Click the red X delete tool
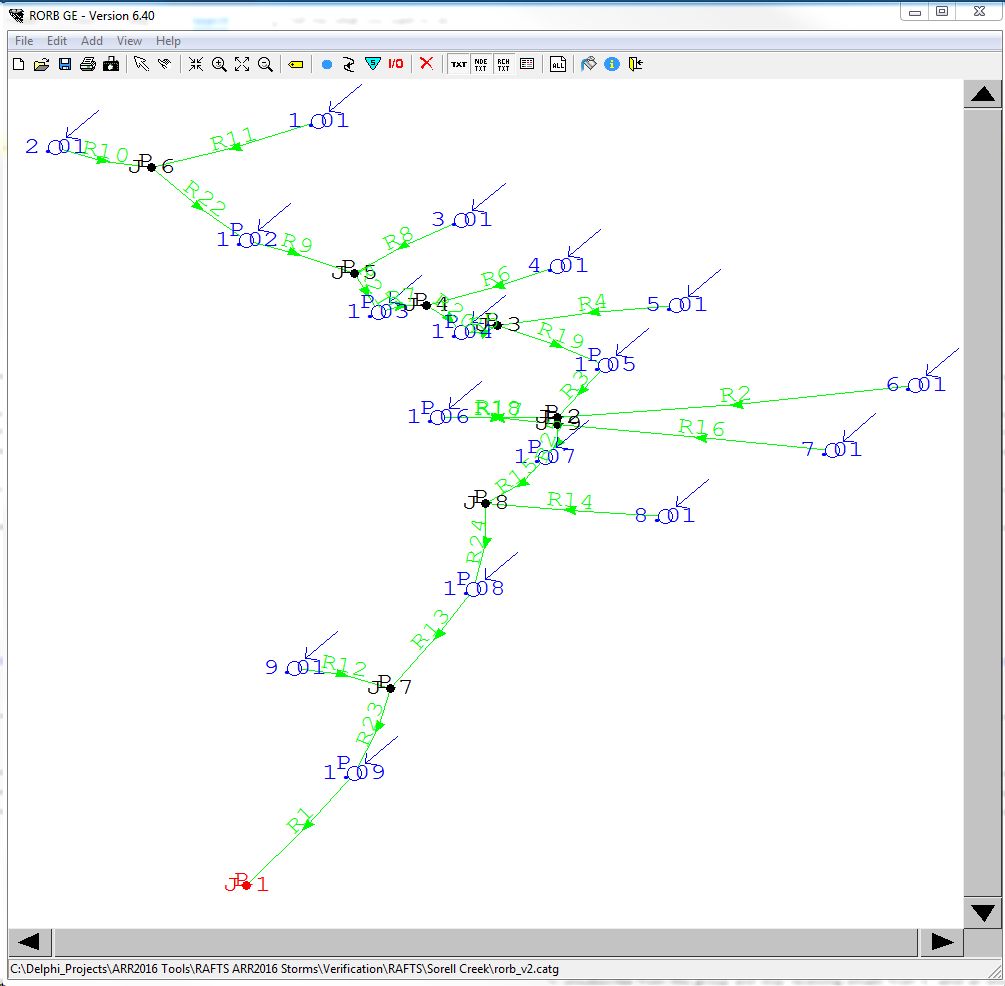Viewport: 1005px width, 986px height. point(426,64)
